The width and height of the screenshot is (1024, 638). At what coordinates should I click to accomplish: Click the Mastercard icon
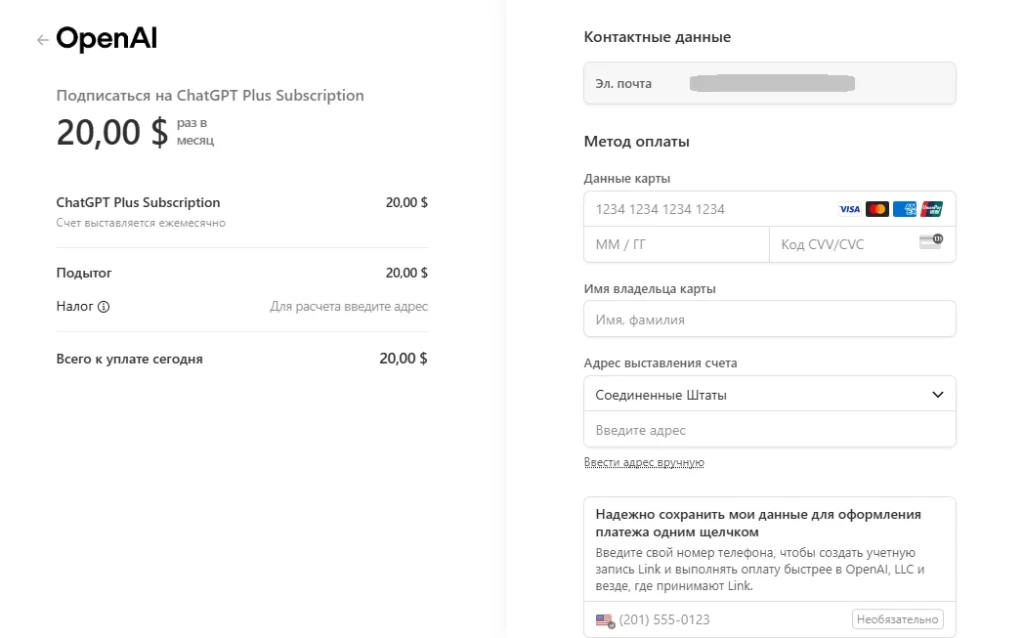click(876, 209)
